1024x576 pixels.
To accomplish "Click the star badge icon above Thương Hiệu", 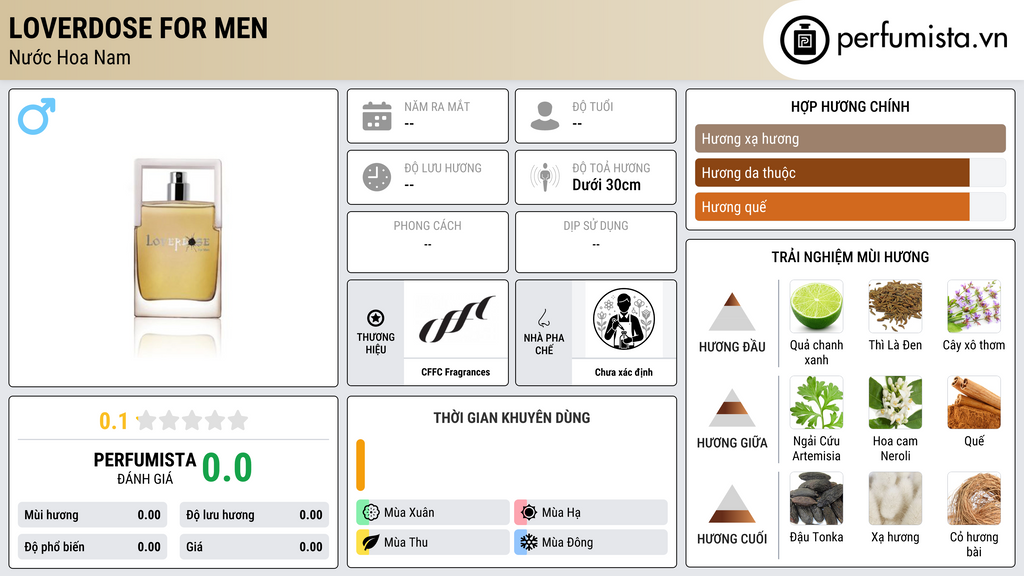I will (376, 318).
